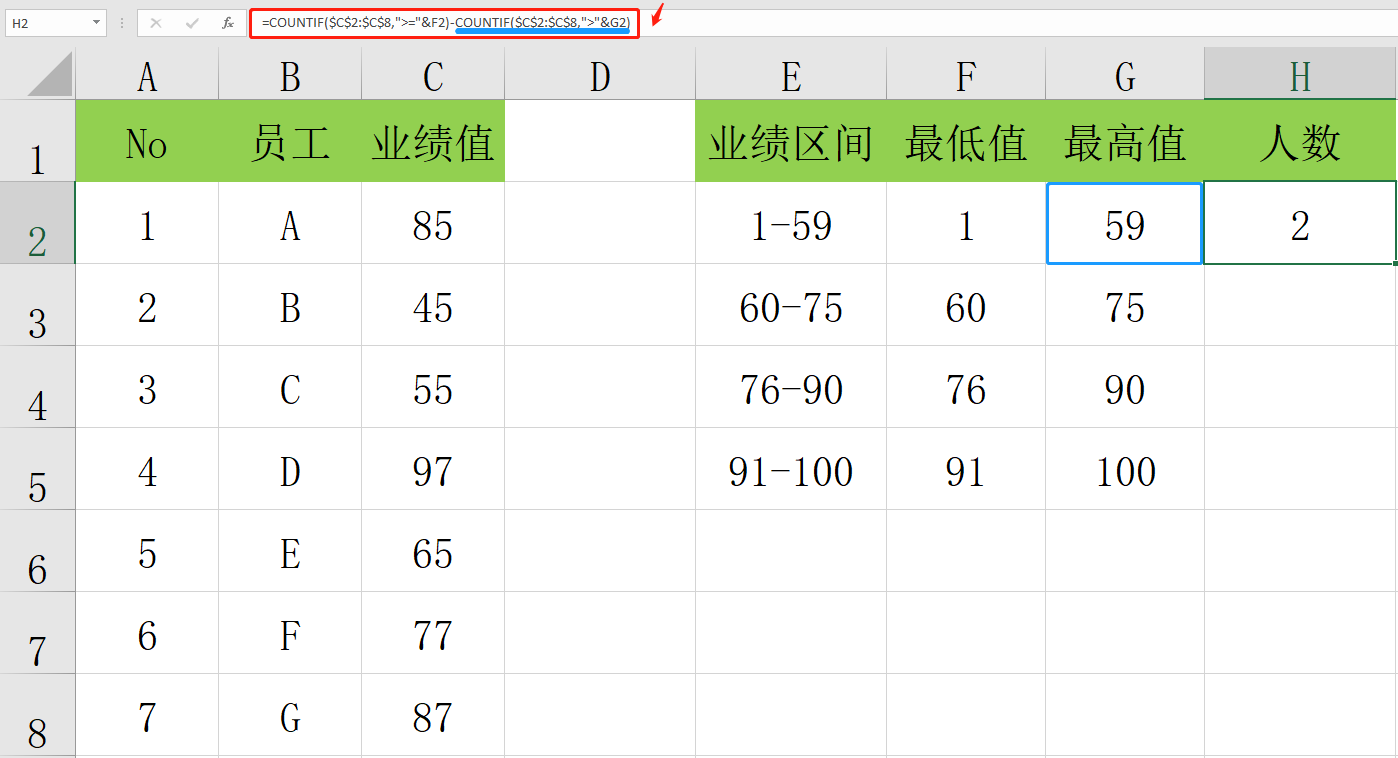This screenshot has height=758, width=1398.
Task: Select column A header
Action: pyautogui.click(x=147, y=74)
